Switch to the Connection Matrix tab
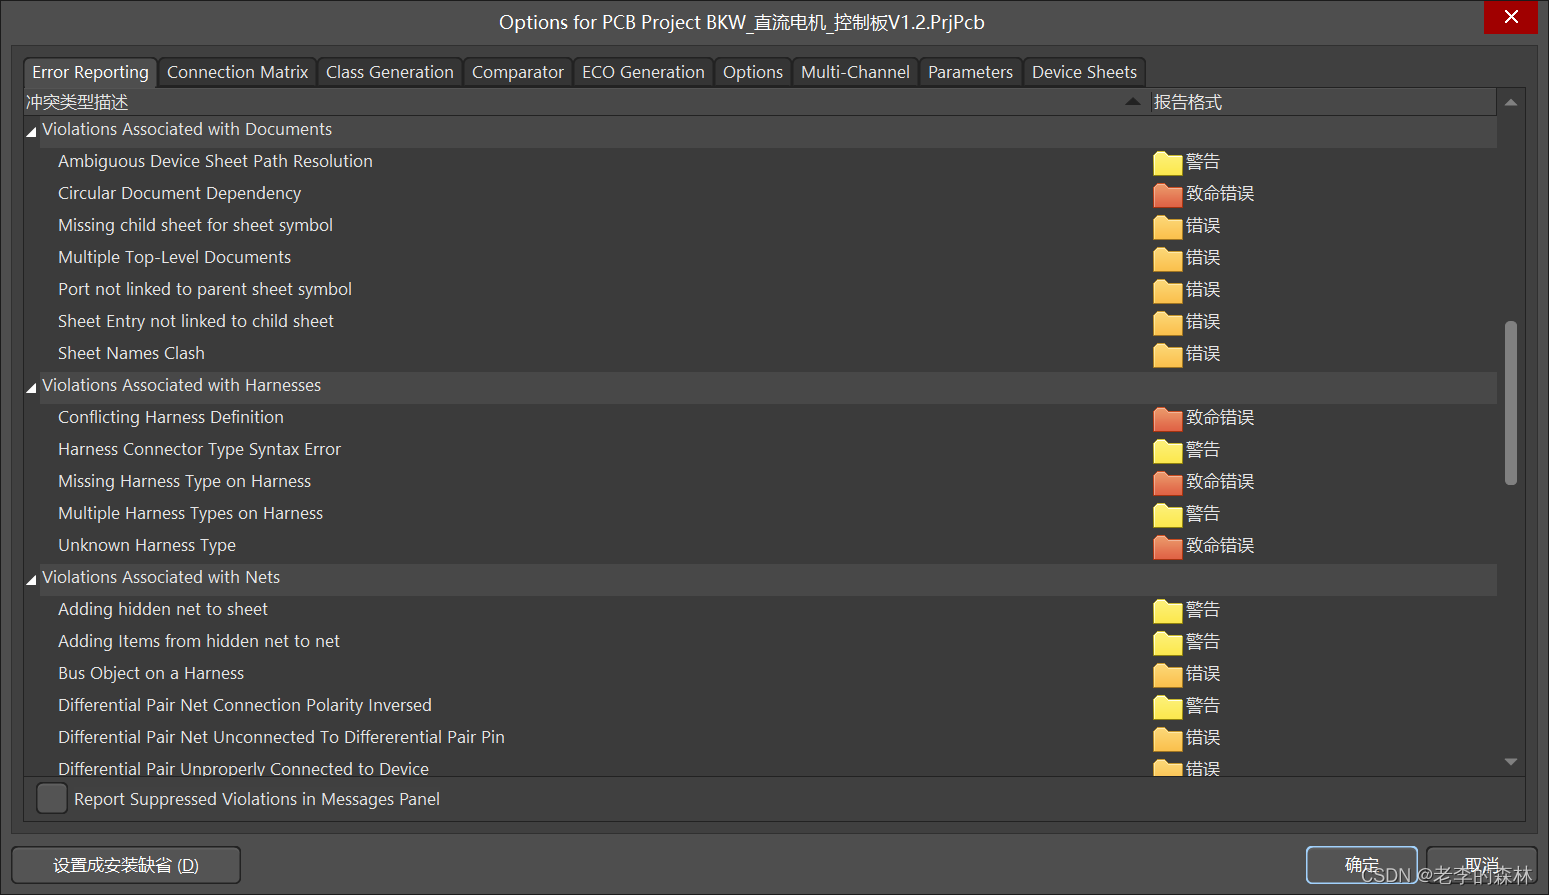 237,72
